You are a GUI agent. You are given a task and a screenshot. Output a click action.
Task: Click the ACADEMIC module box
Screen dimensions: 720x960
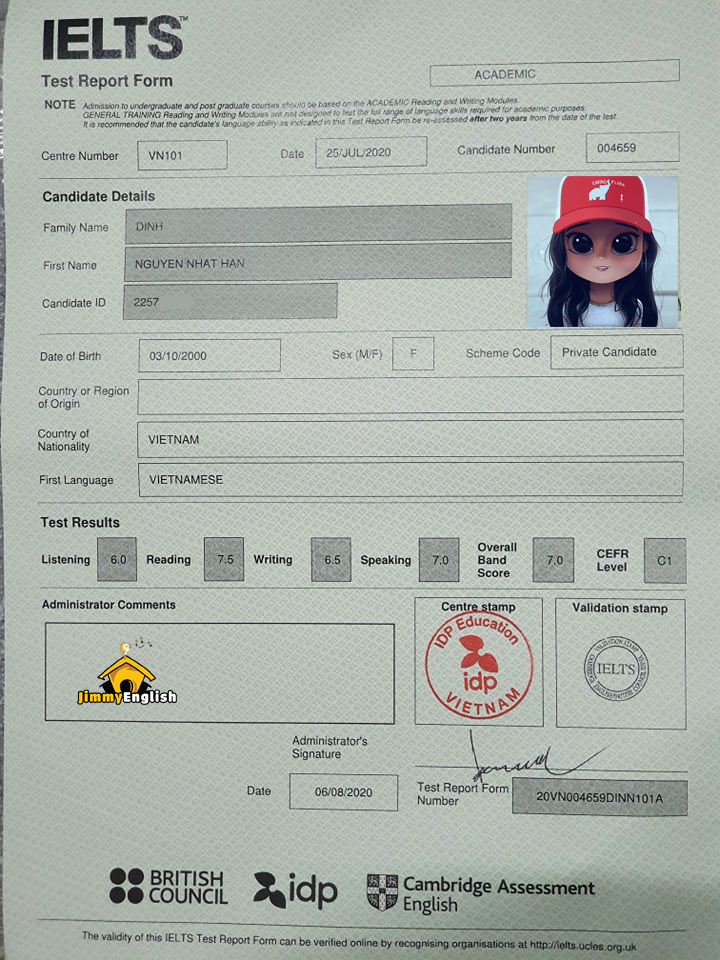point(554,73)
